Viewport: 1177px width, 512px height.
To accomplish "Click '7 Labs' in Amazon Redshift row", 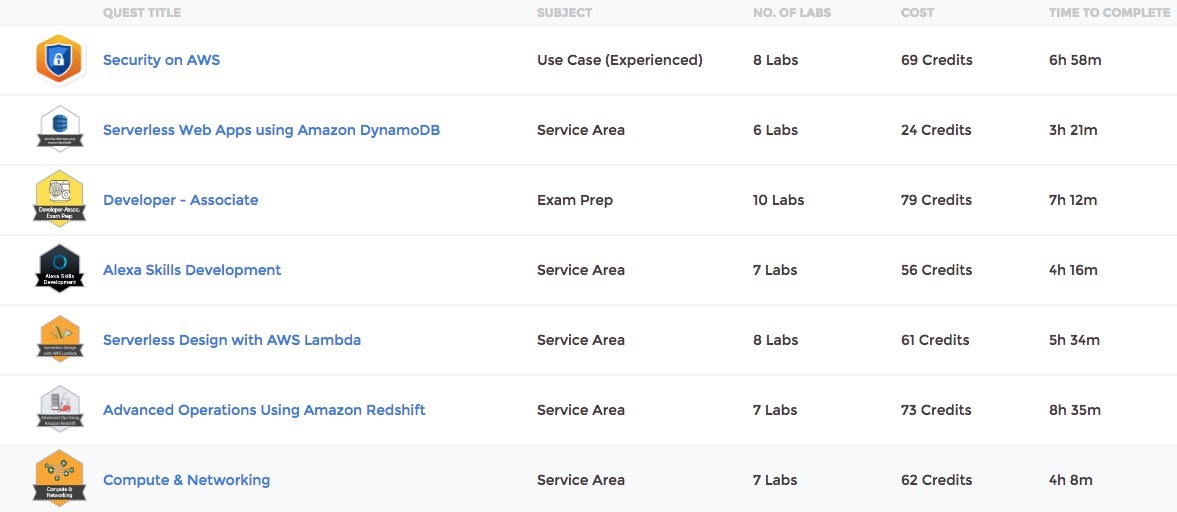I will pos(775,410).
